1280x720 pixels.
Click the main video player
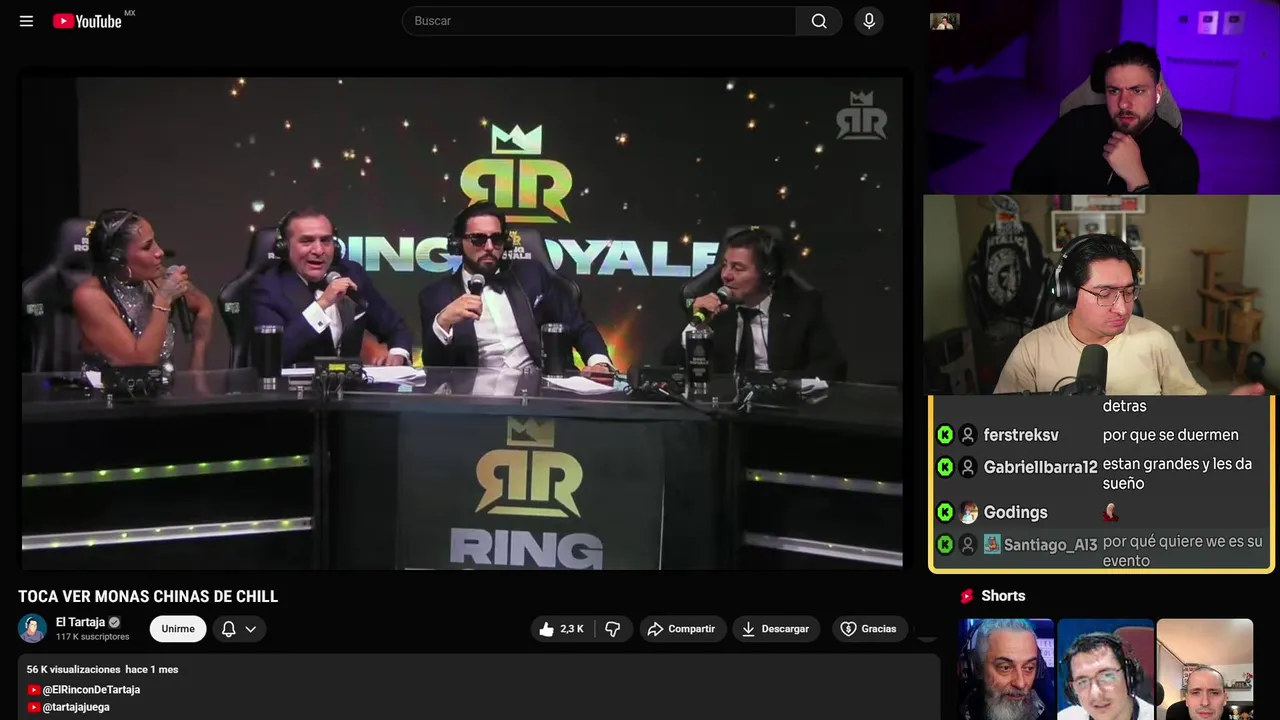click(x=462, y=322)
